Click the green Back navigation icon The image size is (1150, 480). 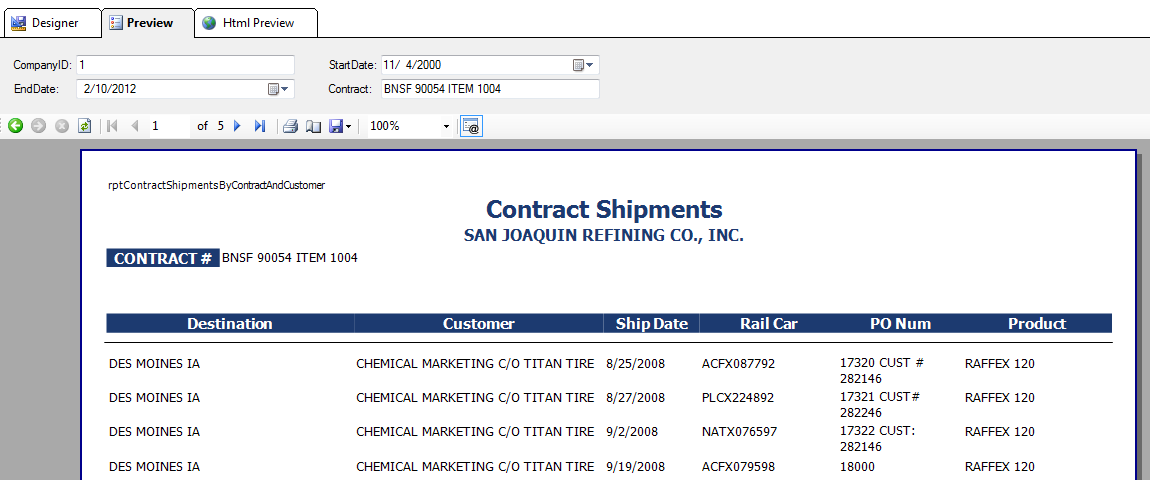15,126
